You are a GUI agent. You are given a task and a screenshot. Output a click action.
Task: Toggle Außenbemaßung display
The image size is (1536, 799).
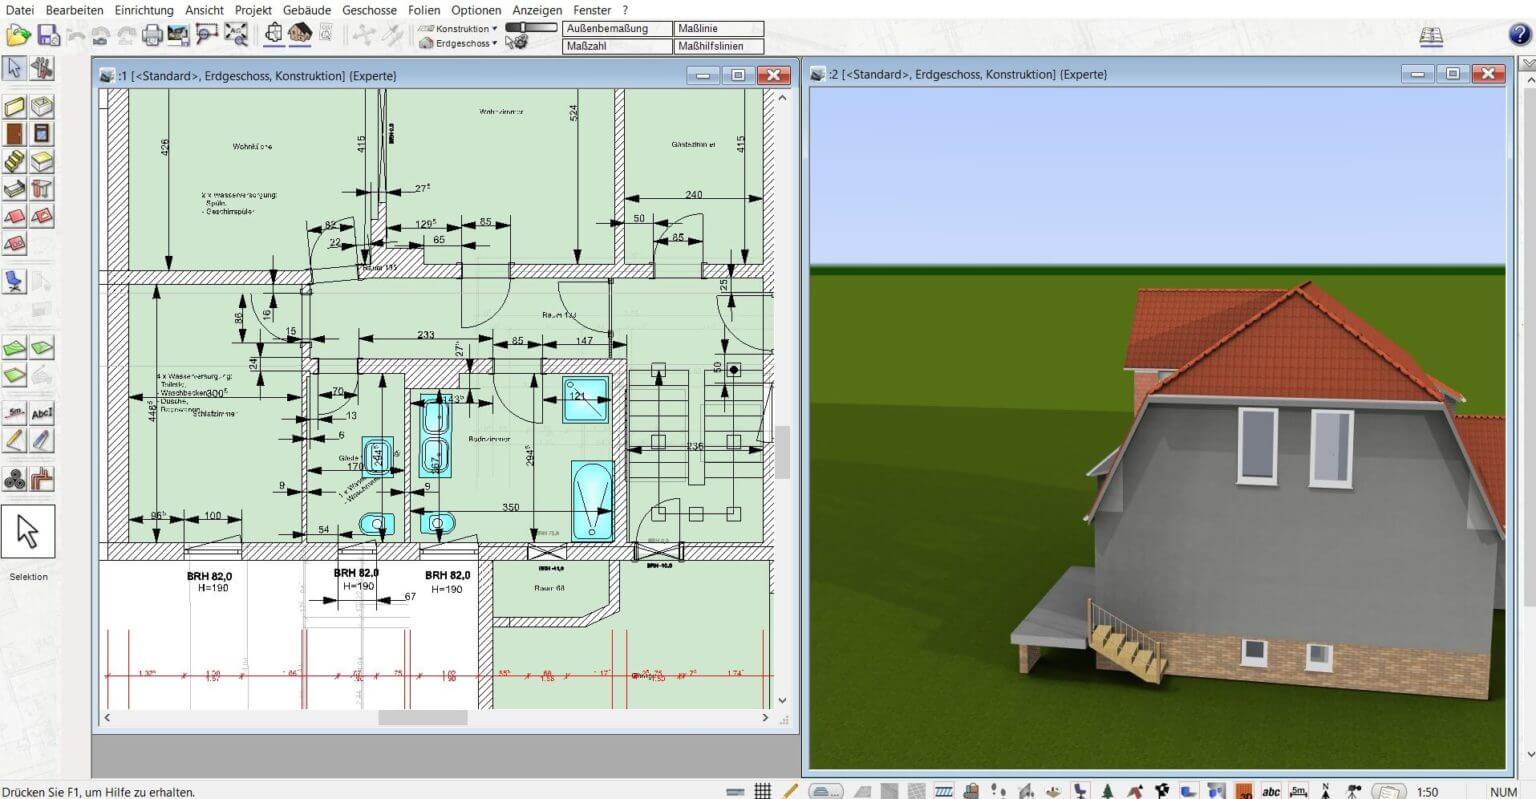coord(616,30)
